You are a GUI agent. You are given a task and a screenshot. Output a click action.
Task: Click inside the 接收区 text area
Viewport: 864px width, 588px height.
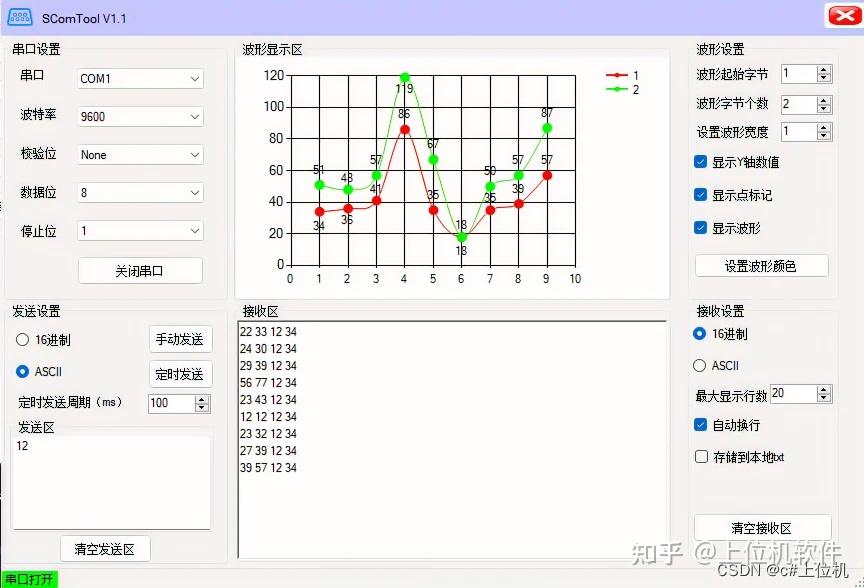tap(452, 439)
